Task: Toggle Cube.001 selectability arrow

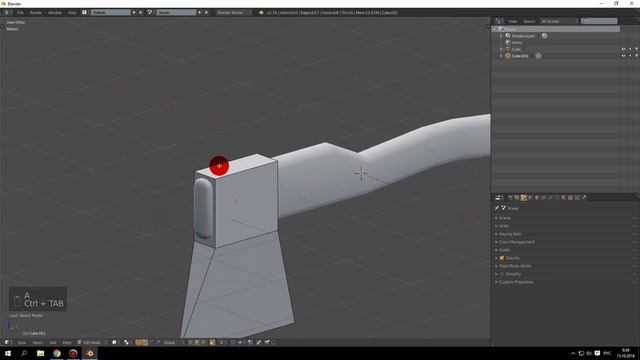Action: click(630, 56)
